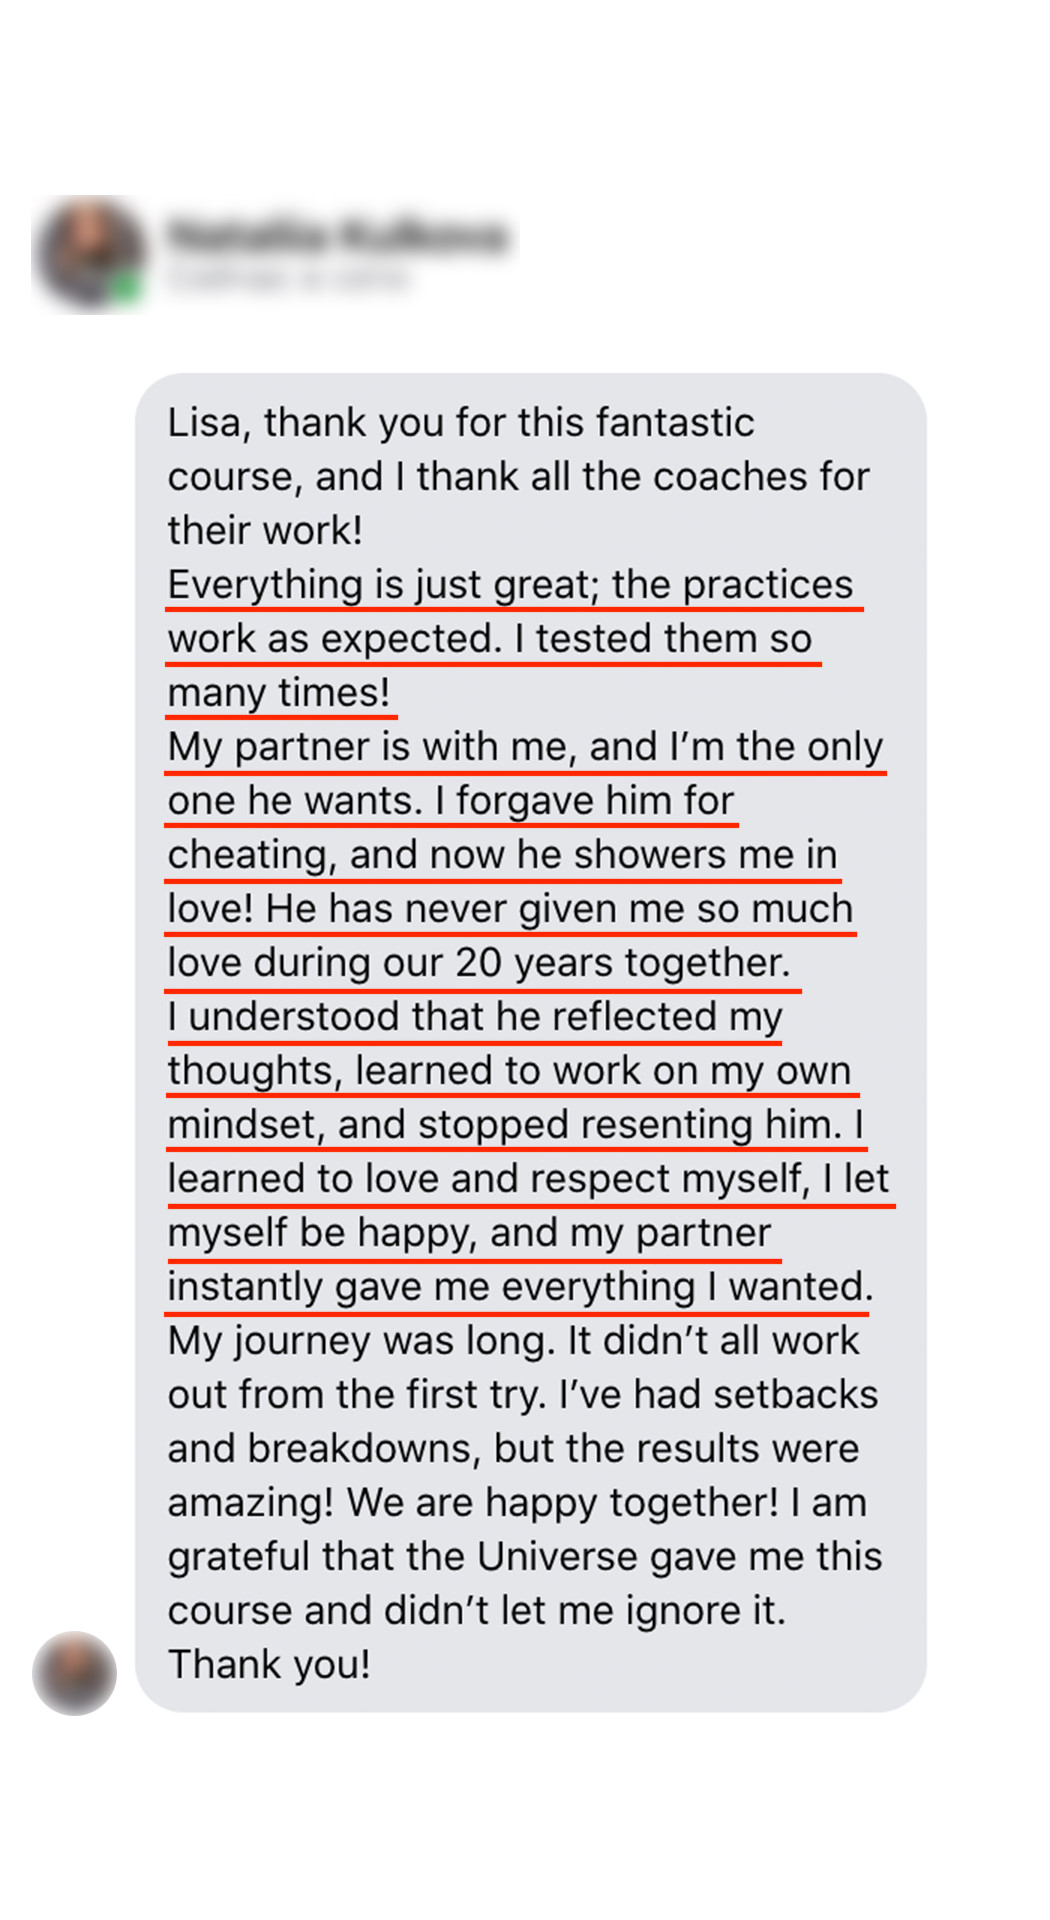Open the blurred contact name in header
The image size is (1050, 1920).
click(x=338, y=235)
